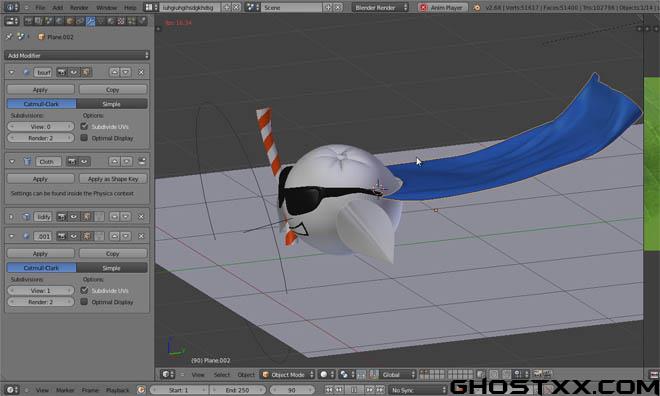
Task: Apply the bsurf subsurf modifier
Action: point(40,90)
